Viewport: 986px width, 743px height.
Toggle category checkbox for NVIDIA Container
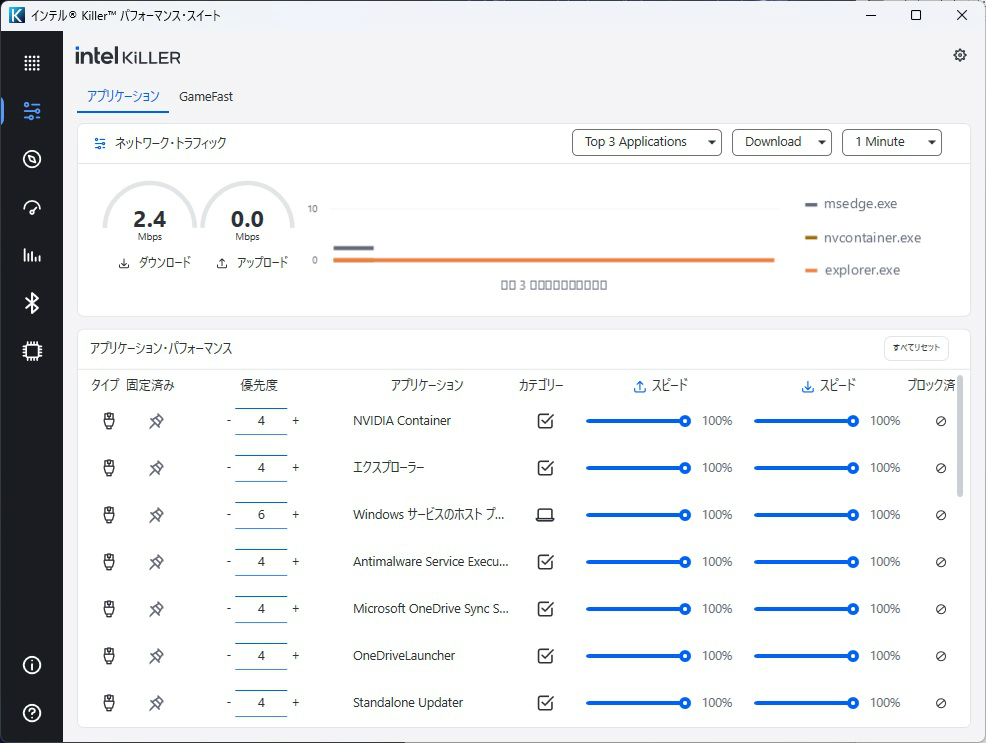click(546, 421)
